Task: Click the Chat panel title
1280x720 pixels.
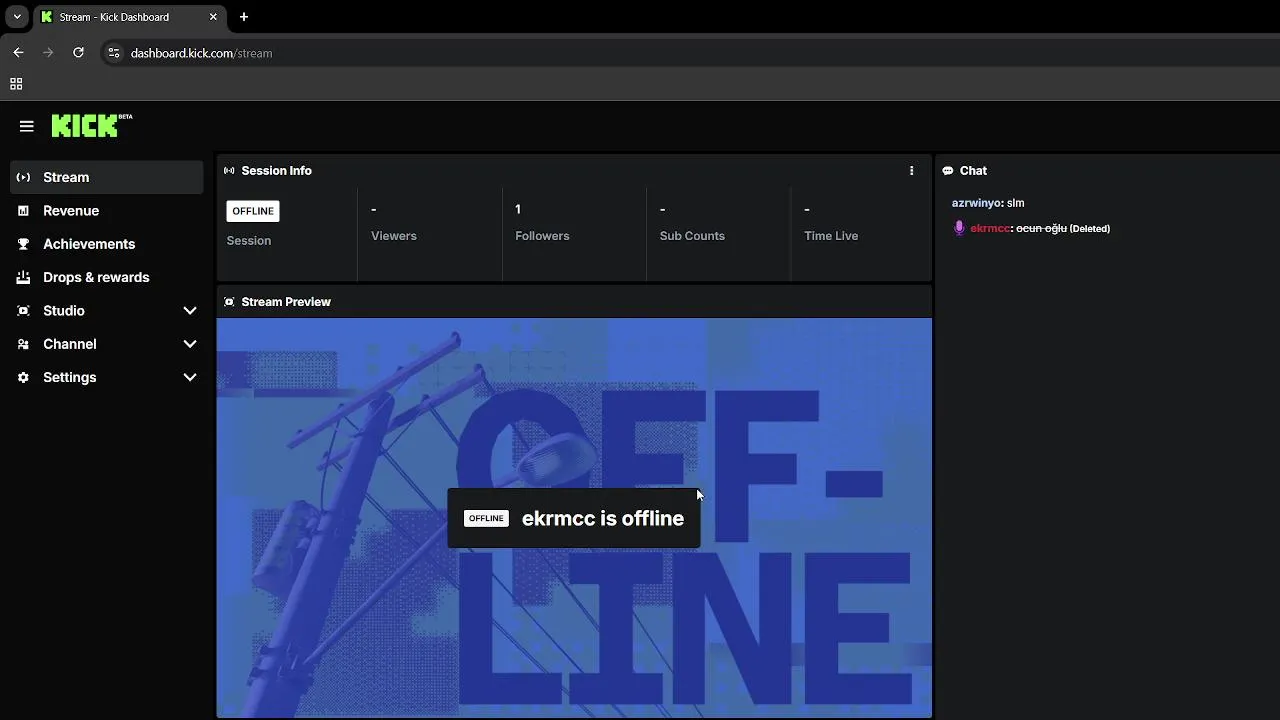Action: 973,171
